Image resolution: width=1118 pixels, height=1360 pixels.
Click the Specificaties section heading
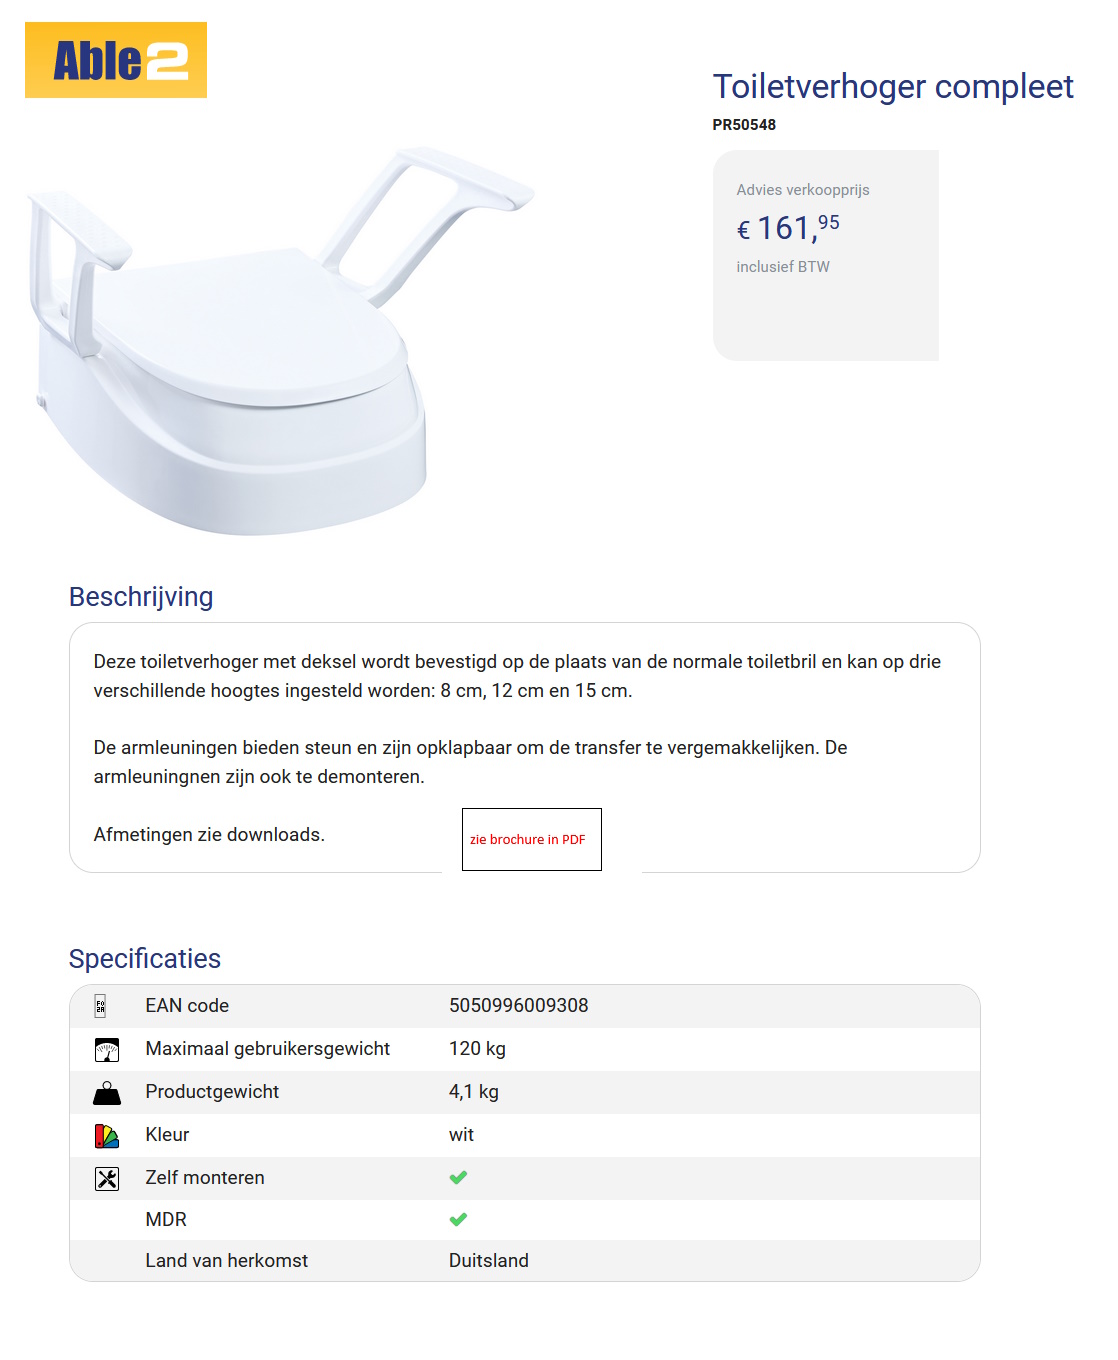click(145, 959)
